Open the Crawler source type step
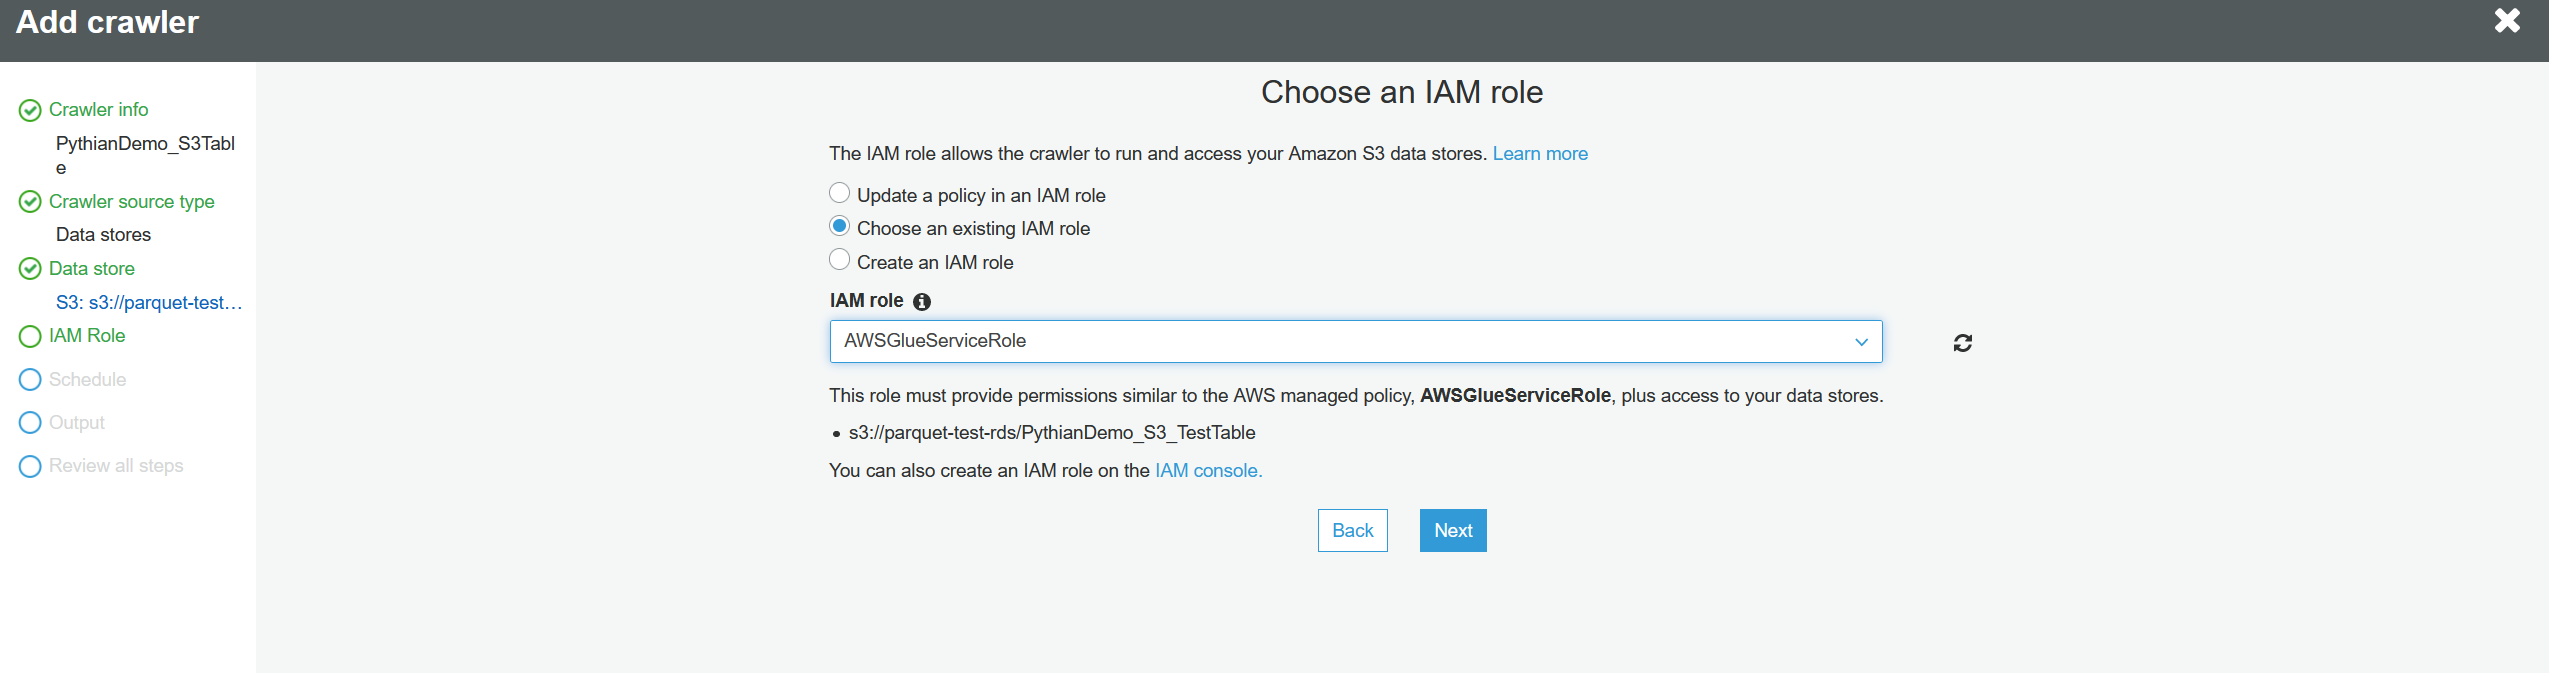This screenshot has height=676, width=2552. pyautogui.click(x=131, y=202)
